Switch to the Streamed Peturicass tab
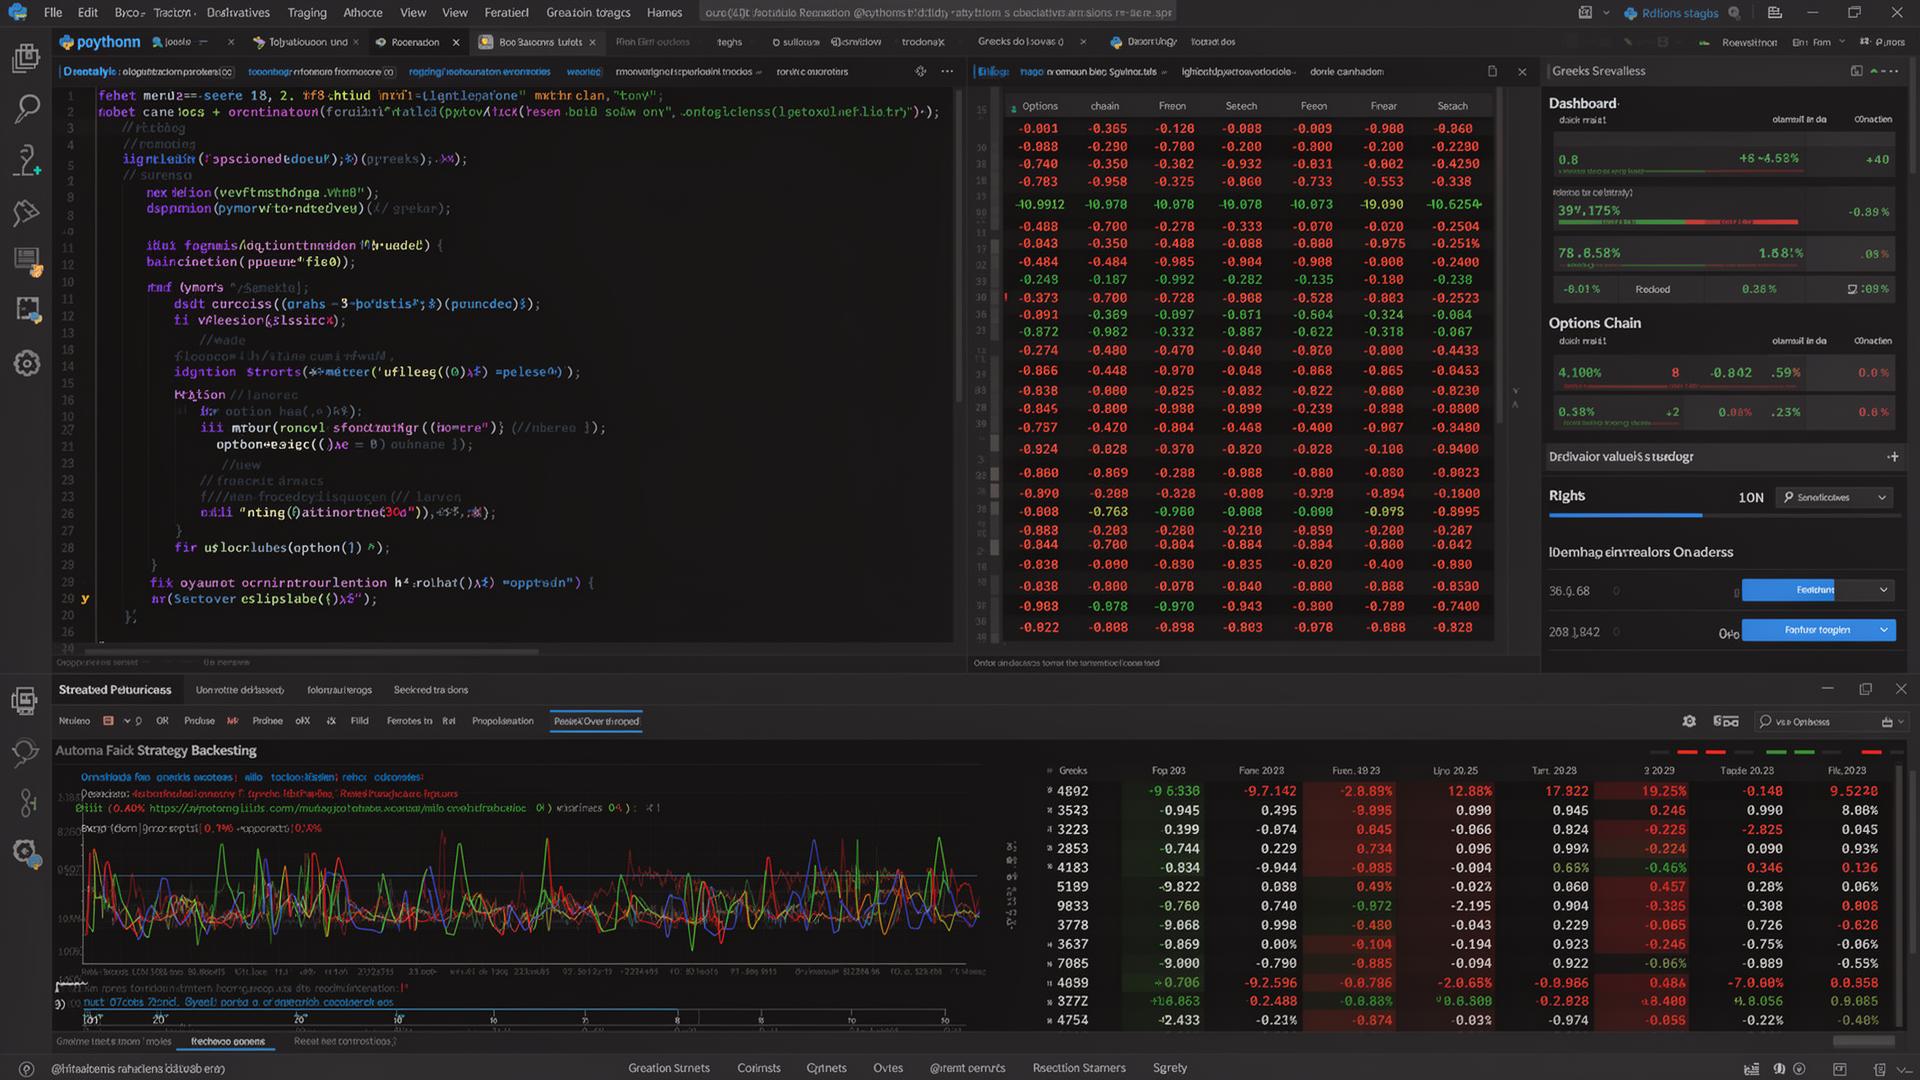Image resolution: width=1920 pixels, height=1080 pixels. 117,689
